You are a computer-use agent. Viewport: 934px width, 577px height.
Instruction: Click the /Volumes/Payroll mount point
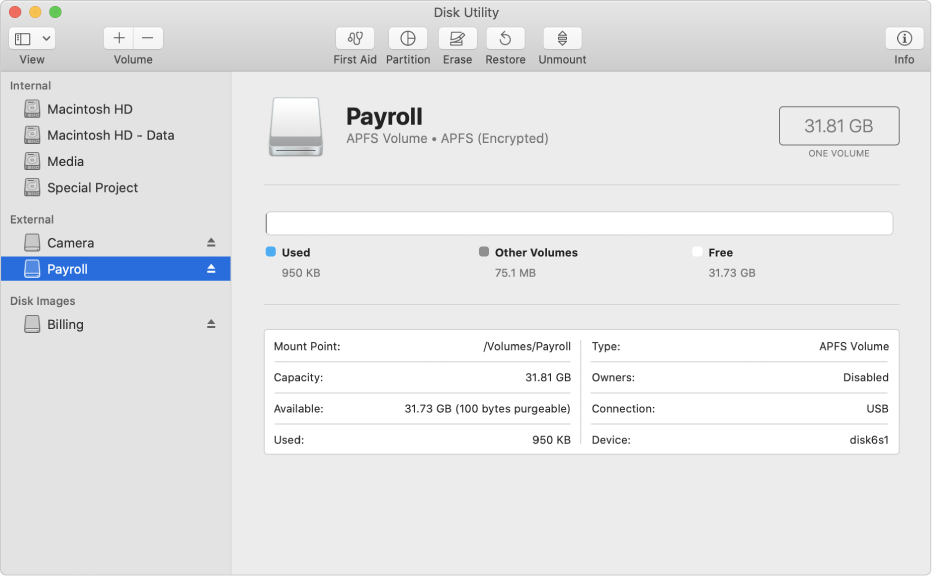(x=527, y=347)
